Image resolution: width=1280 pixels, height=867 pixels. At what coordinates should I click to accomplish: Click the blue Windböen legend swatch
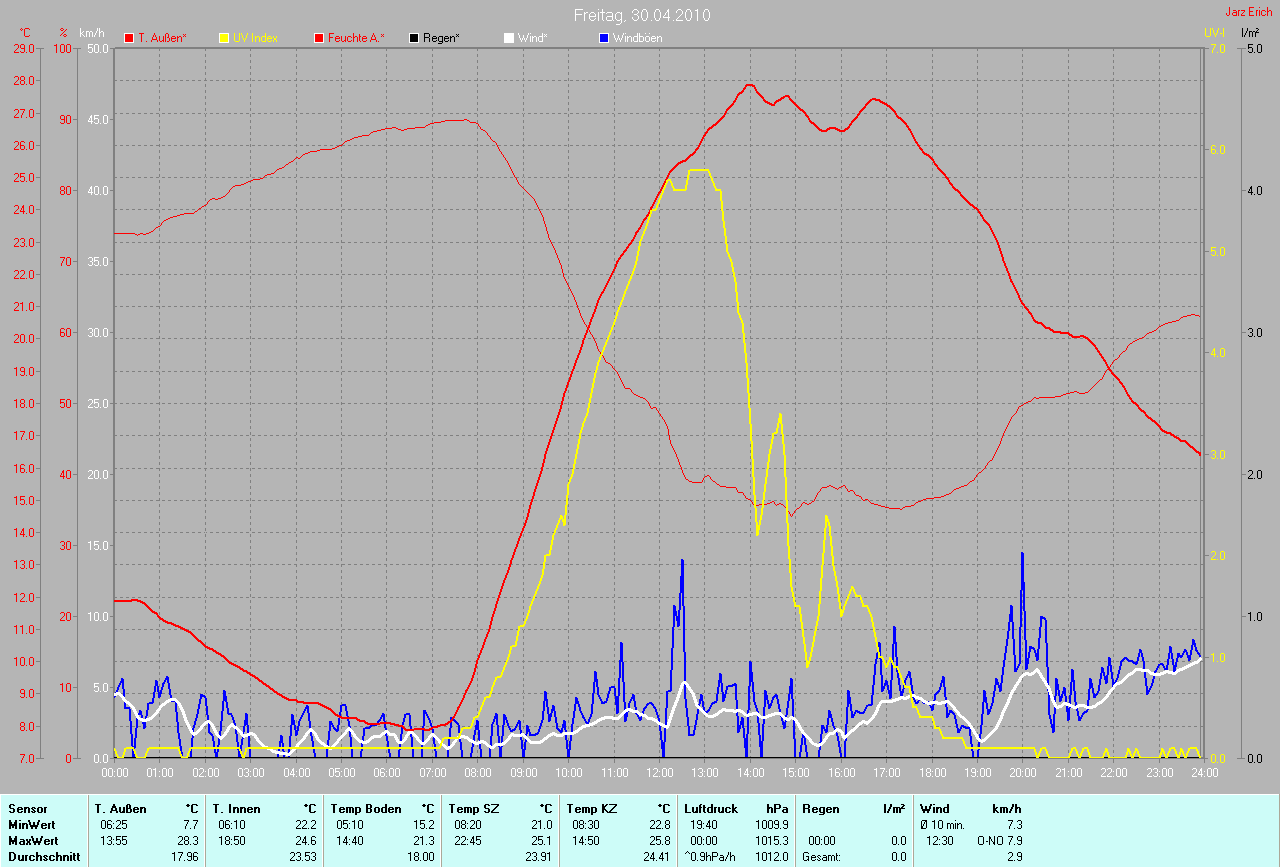point(603,38)
